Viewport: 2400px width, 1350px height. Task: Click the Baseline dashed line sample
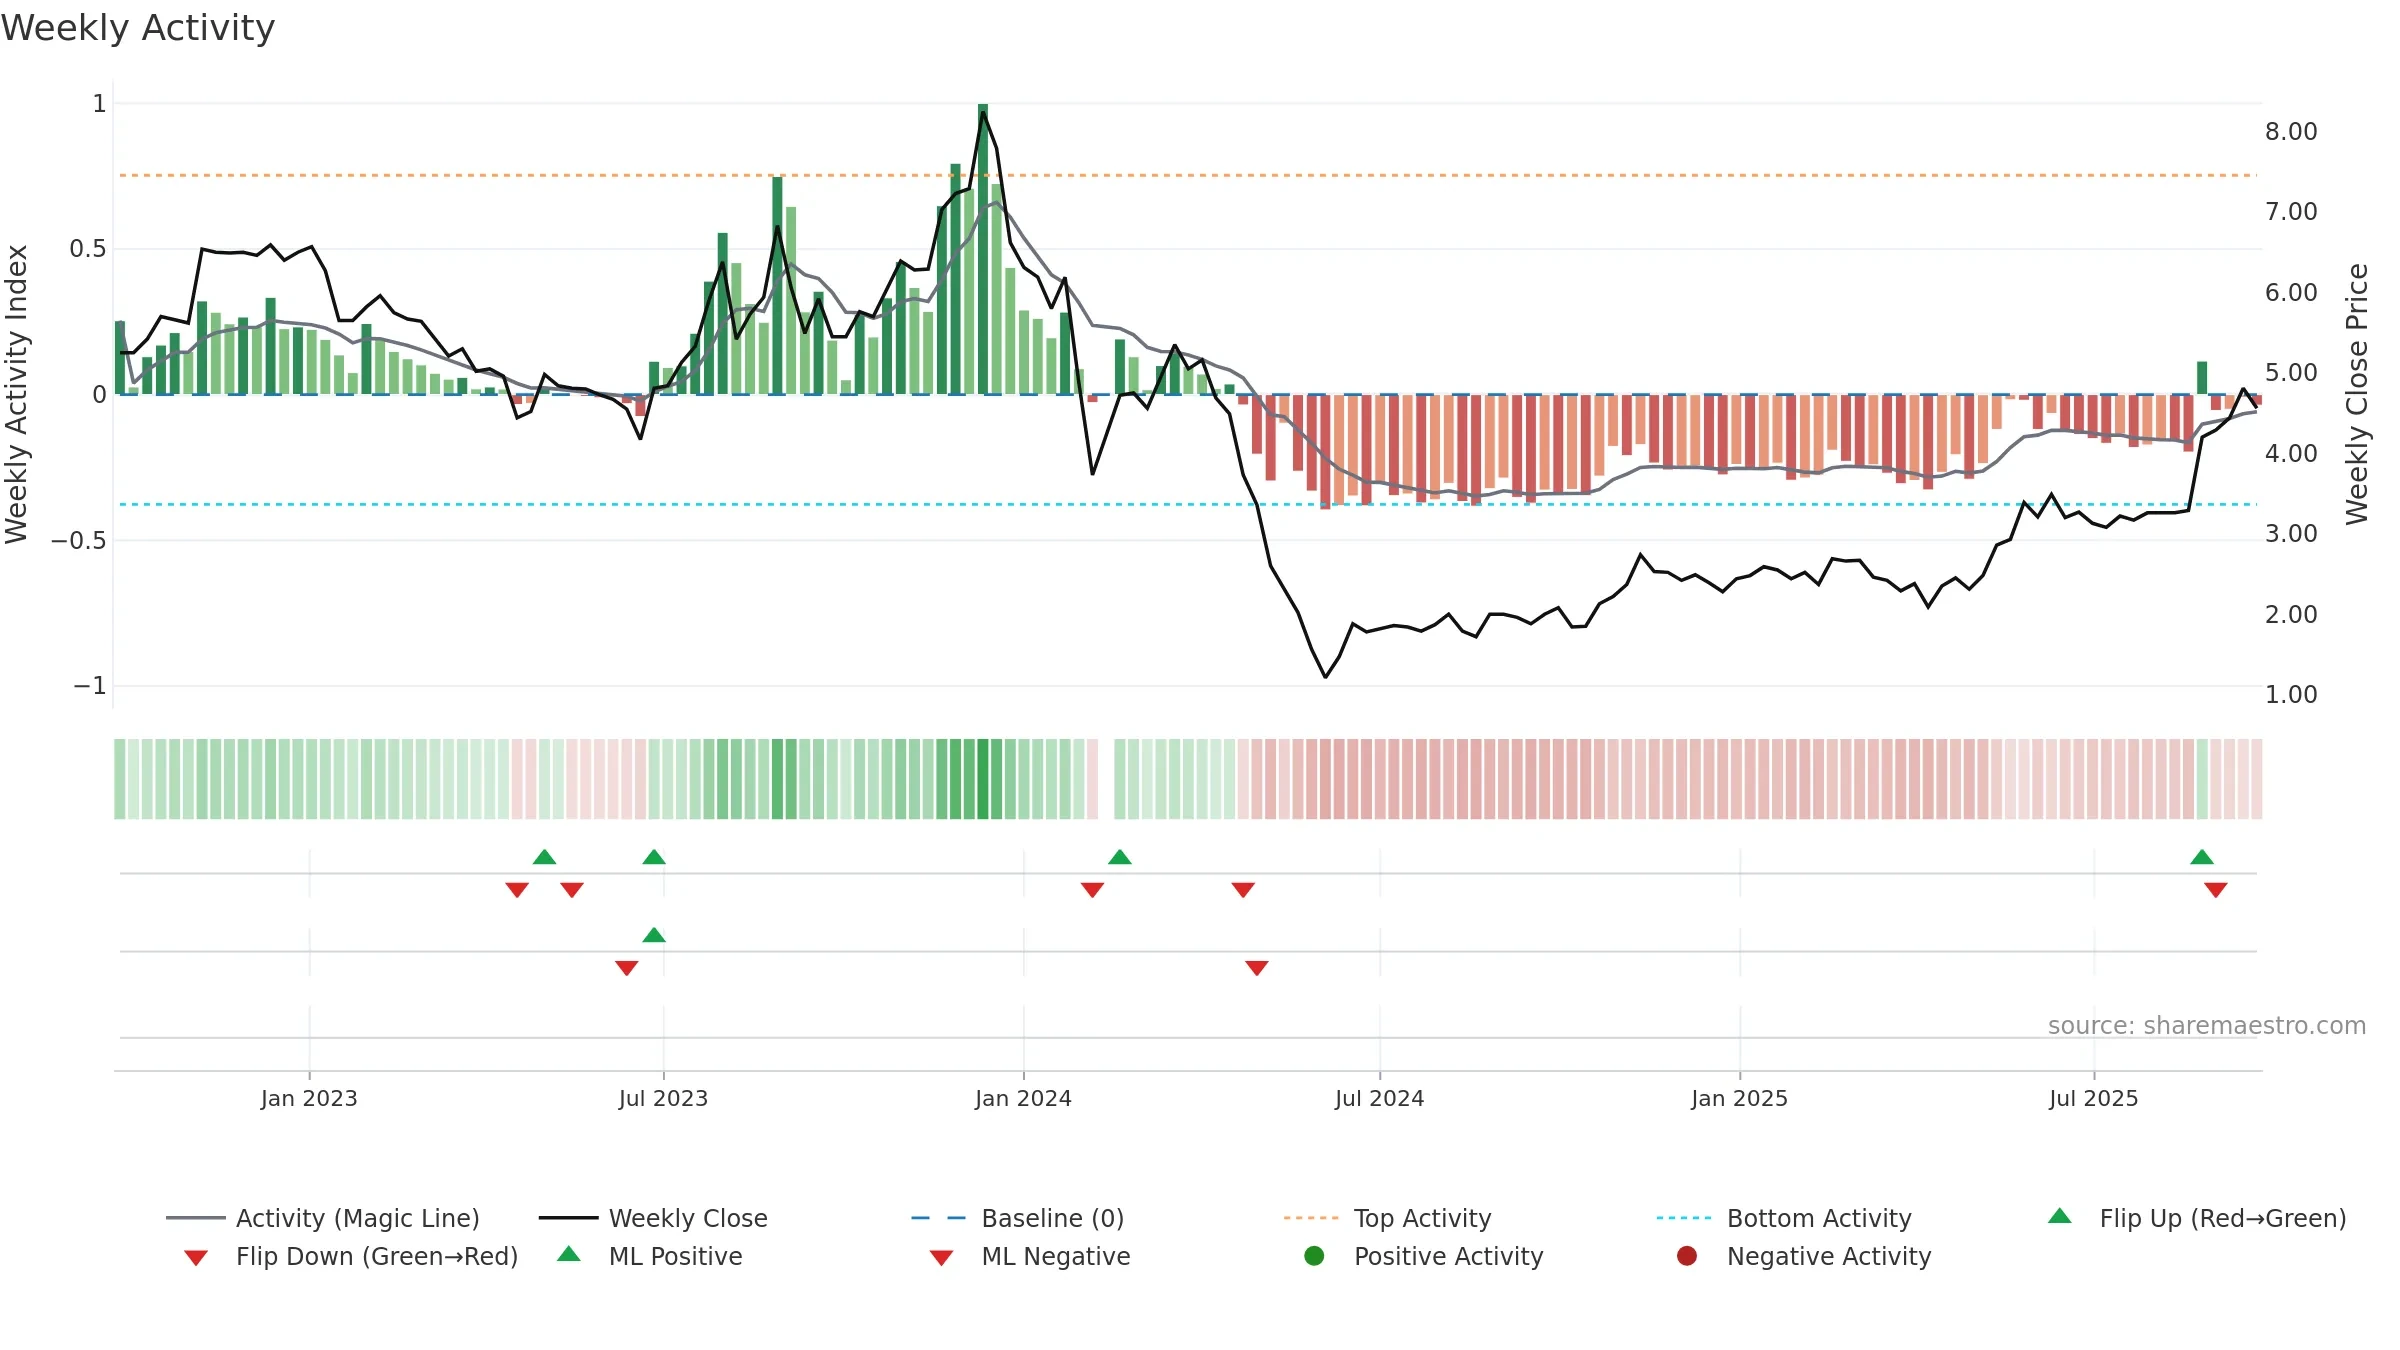[x=939, y=1218]
